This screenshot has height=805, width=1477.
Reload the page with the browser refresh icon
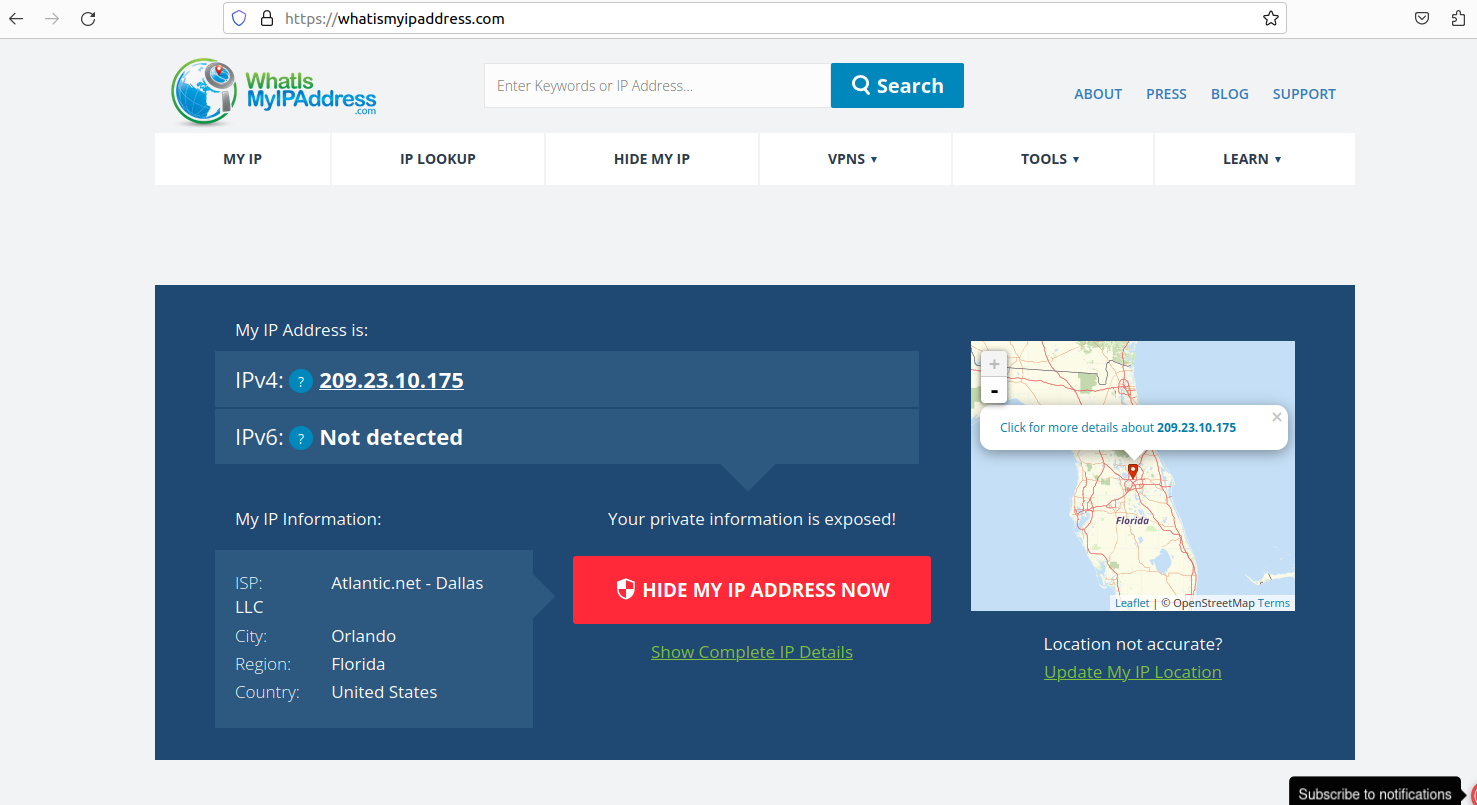(88, 18)
